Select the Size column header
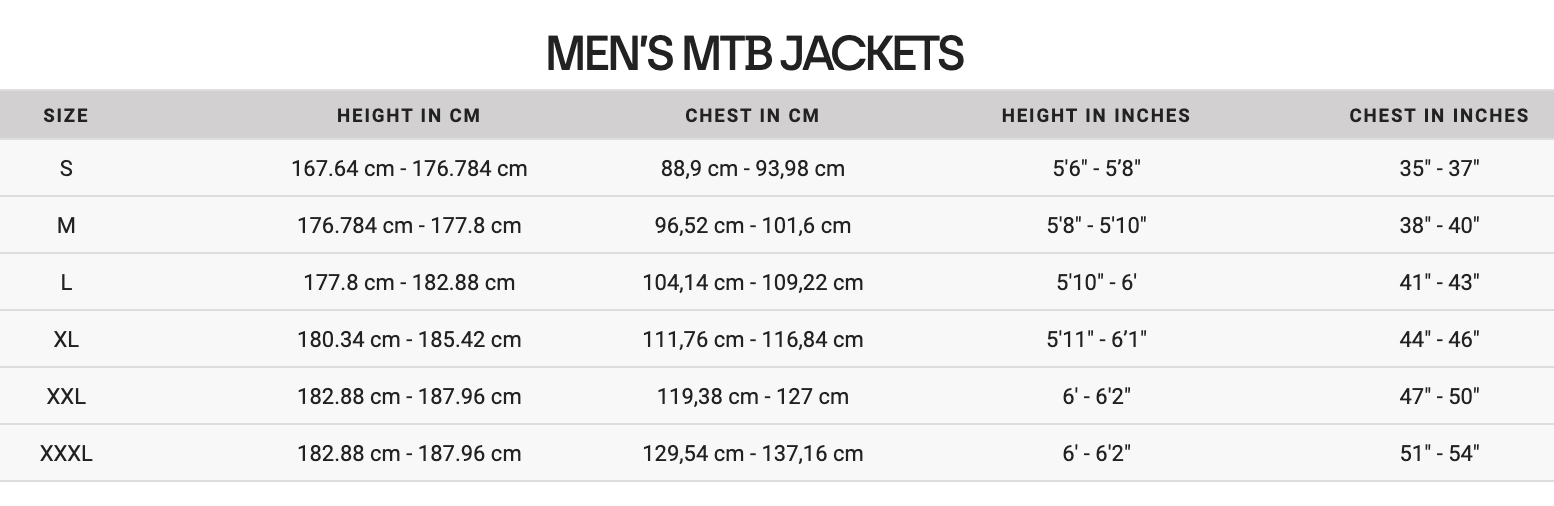The image size is (1554, 506). (x=66, y=116)
